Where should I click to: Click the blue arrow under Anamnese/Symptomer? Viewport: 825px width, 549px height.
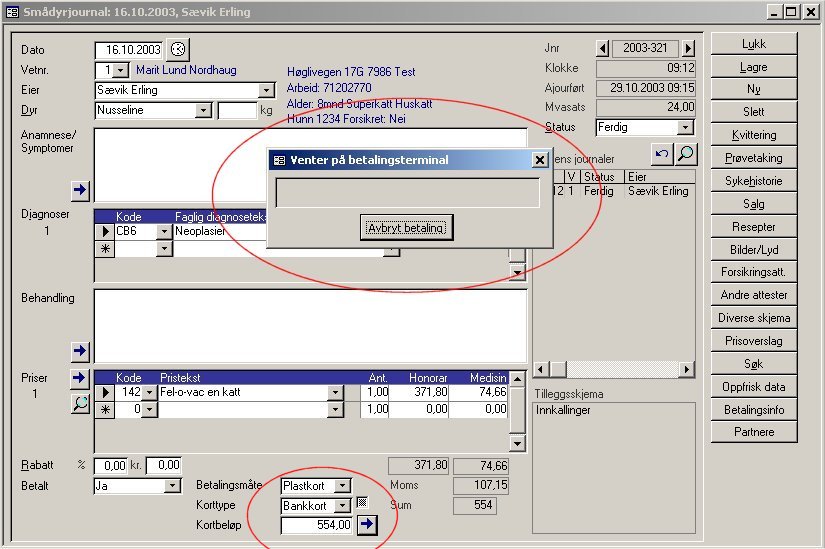click(80, 190)
